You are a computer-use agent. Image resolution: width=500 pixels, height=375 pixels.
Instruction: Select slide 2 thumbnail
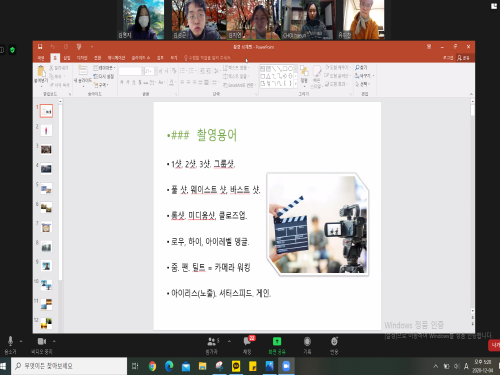(46, 130)
